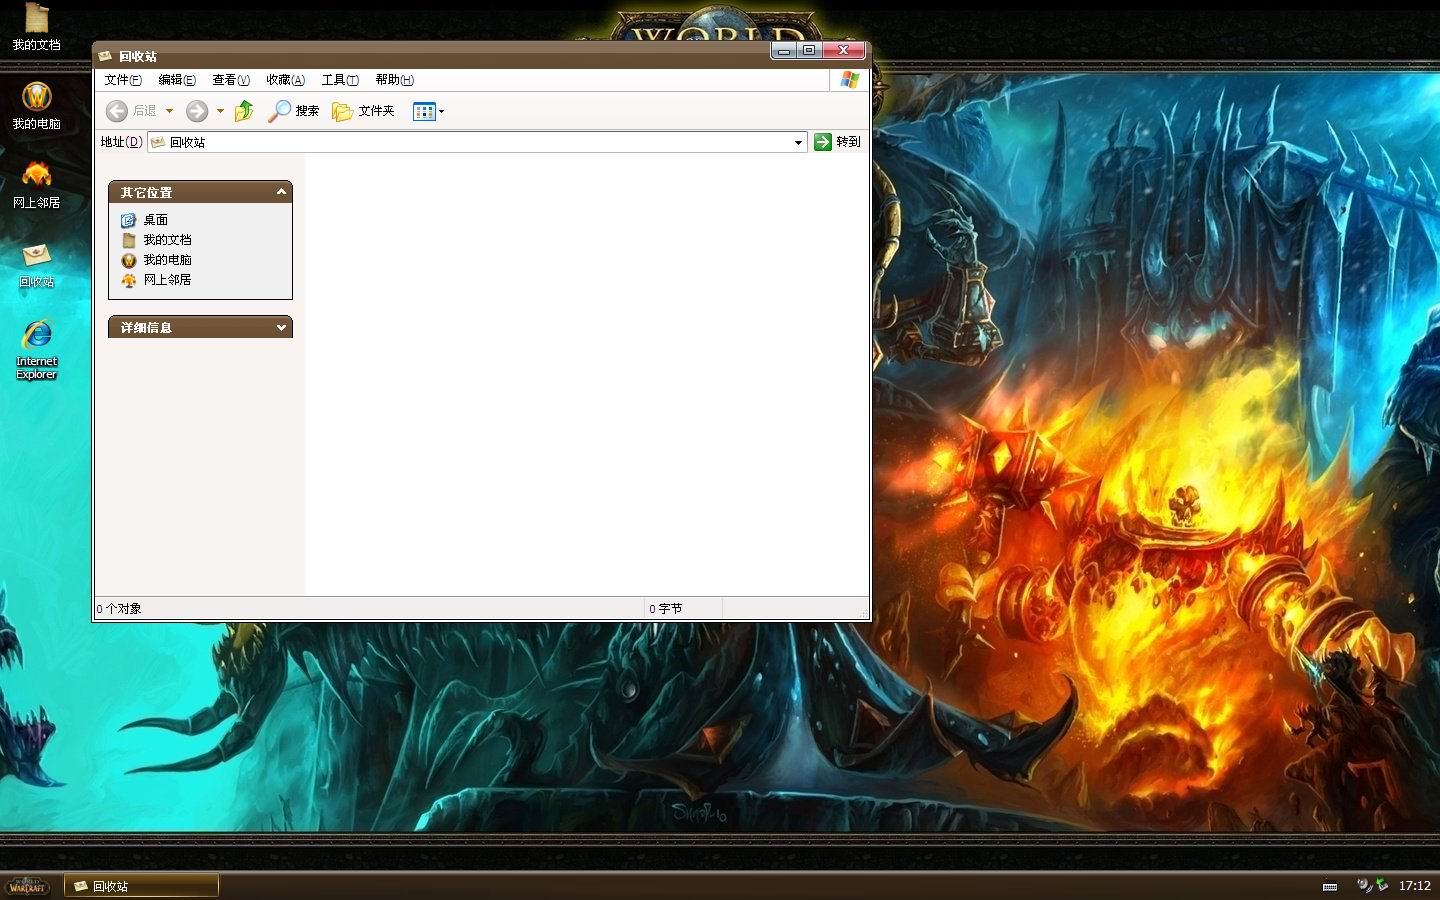Select the 我的文档 desktop icon
Image resolution: width=1440 pixels, height=900 pixels.
coord(36,27)
